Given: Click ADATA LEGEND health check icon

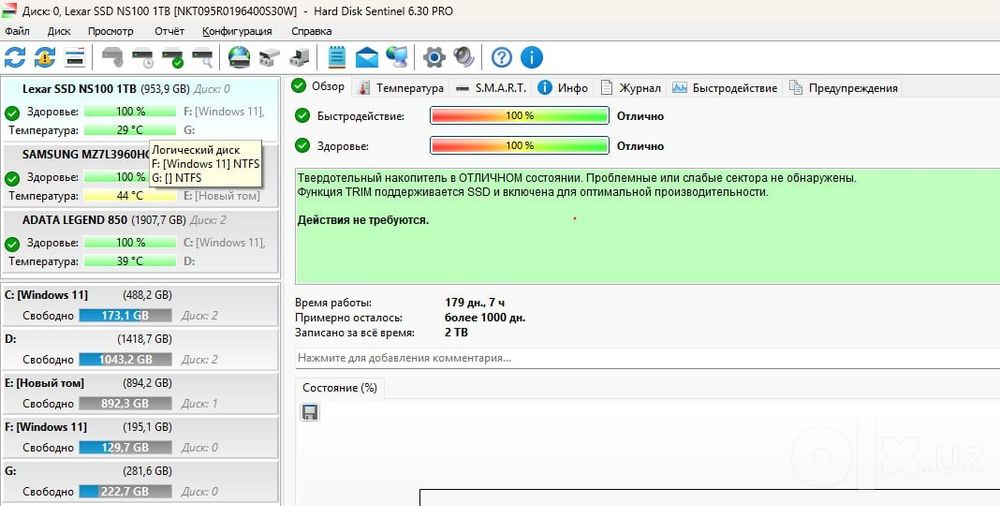Looking at the screenshot, I should click(x=12, y=244).
